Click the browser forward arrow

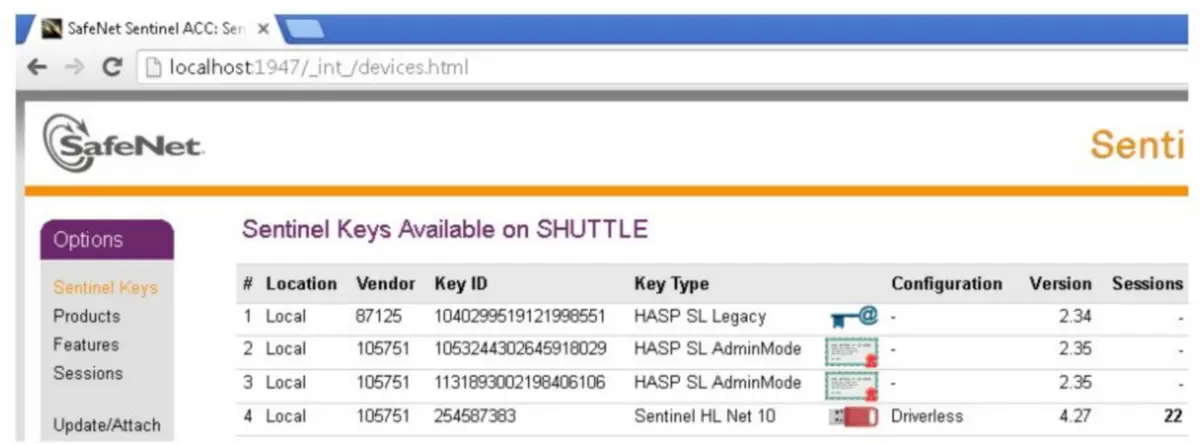pos(73,68)
